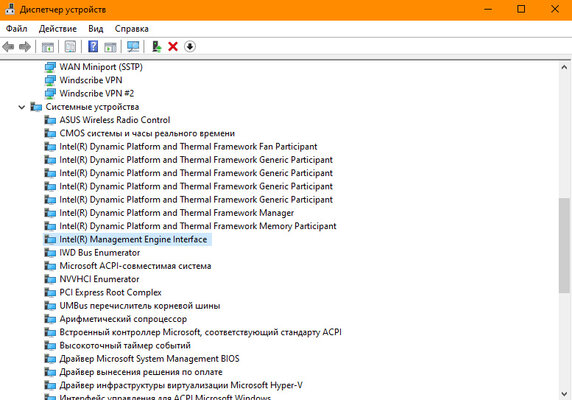Click the blue Help question mark icon
Viewport: 572px width, 400px height.
pos(93,47)
